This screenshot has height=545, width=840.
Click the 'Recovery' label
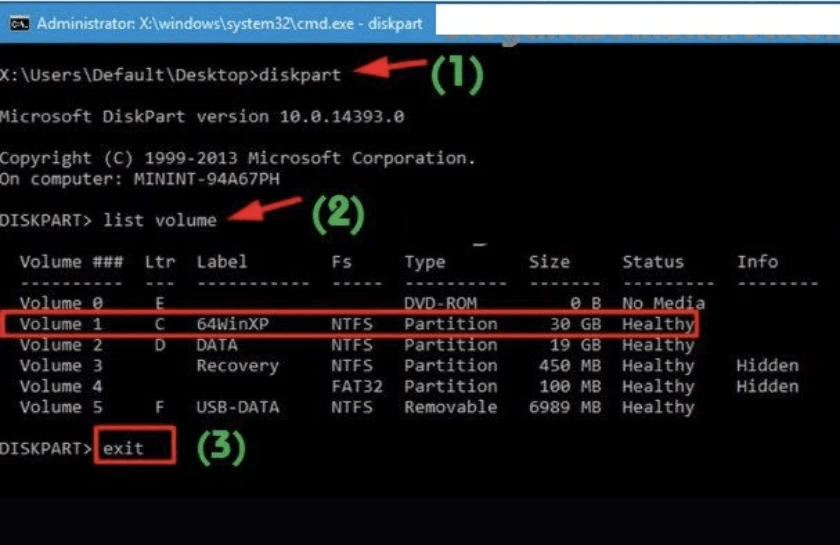click(237, 366)
